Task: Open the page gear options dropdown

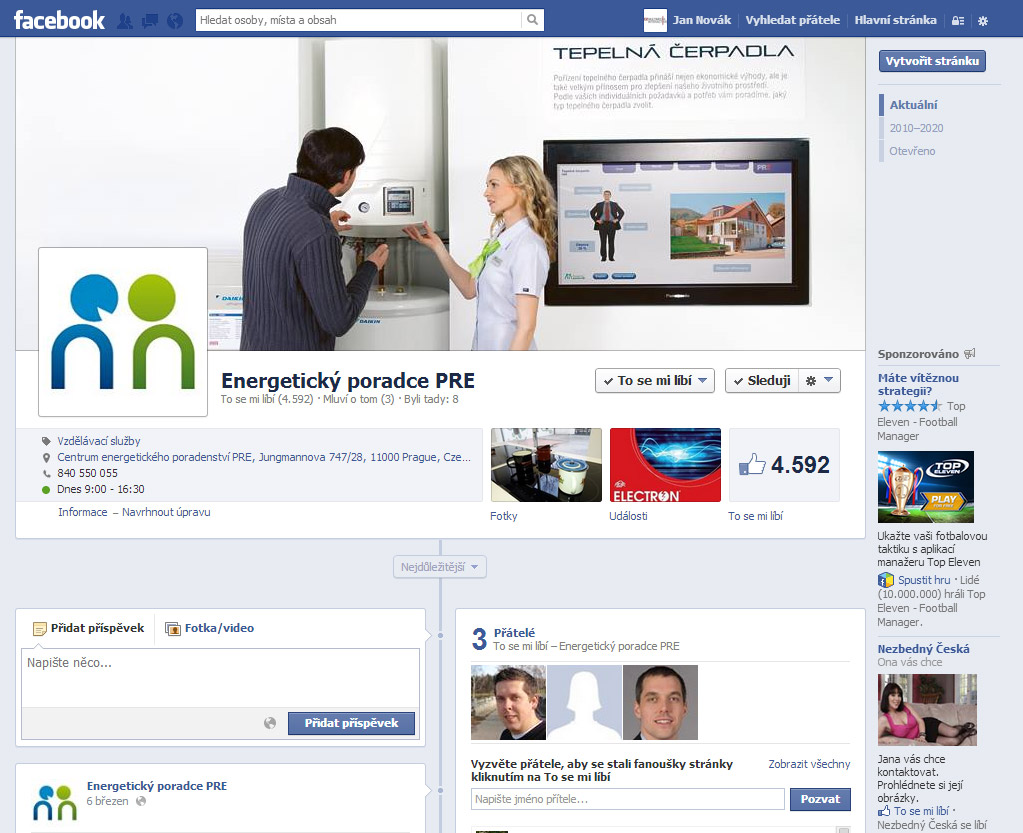Action: pyautogui.click(x=819, y=381)
